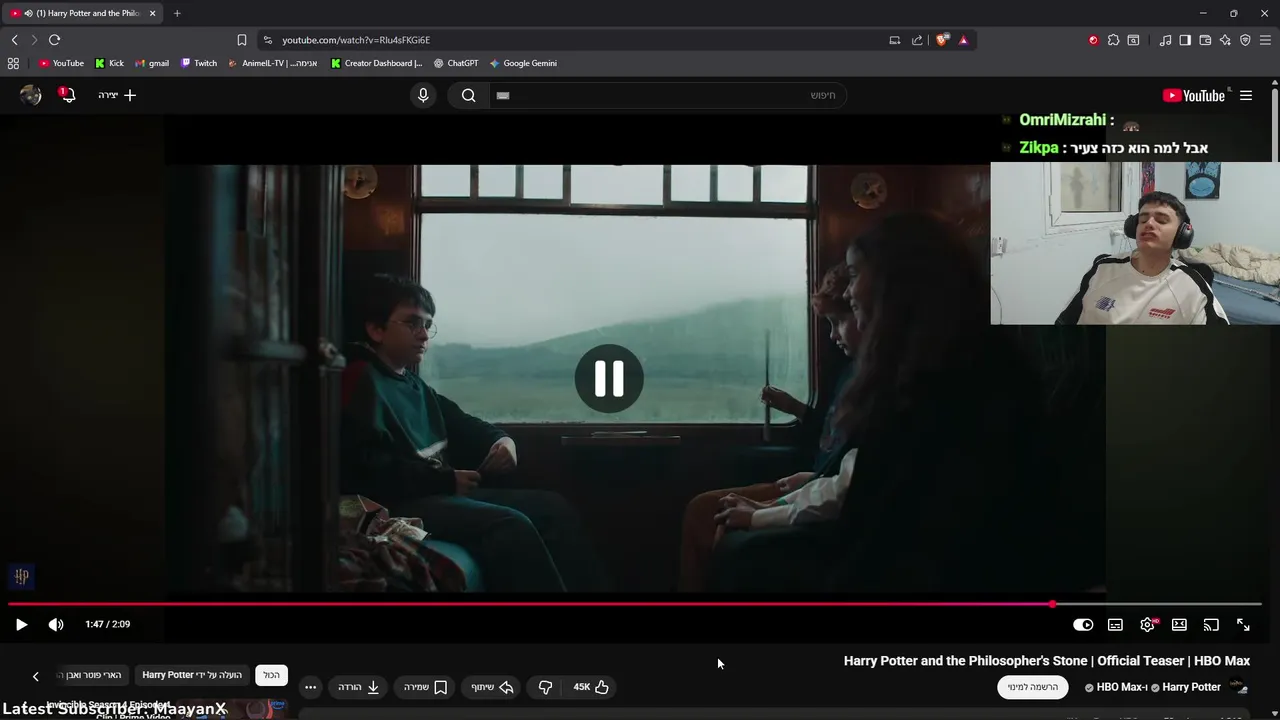Click the red recording extension icon

(1093, 40)
